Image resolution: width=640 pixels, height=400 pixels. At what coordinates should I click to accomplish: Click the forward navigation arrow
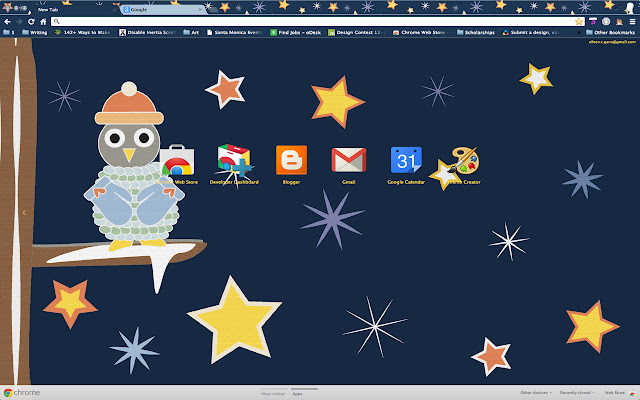tap(19, 22)
